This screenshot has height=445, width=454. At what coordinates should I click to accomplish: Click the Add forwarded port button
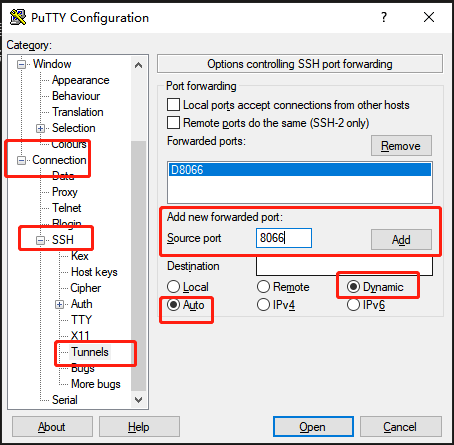coord(401,239)
